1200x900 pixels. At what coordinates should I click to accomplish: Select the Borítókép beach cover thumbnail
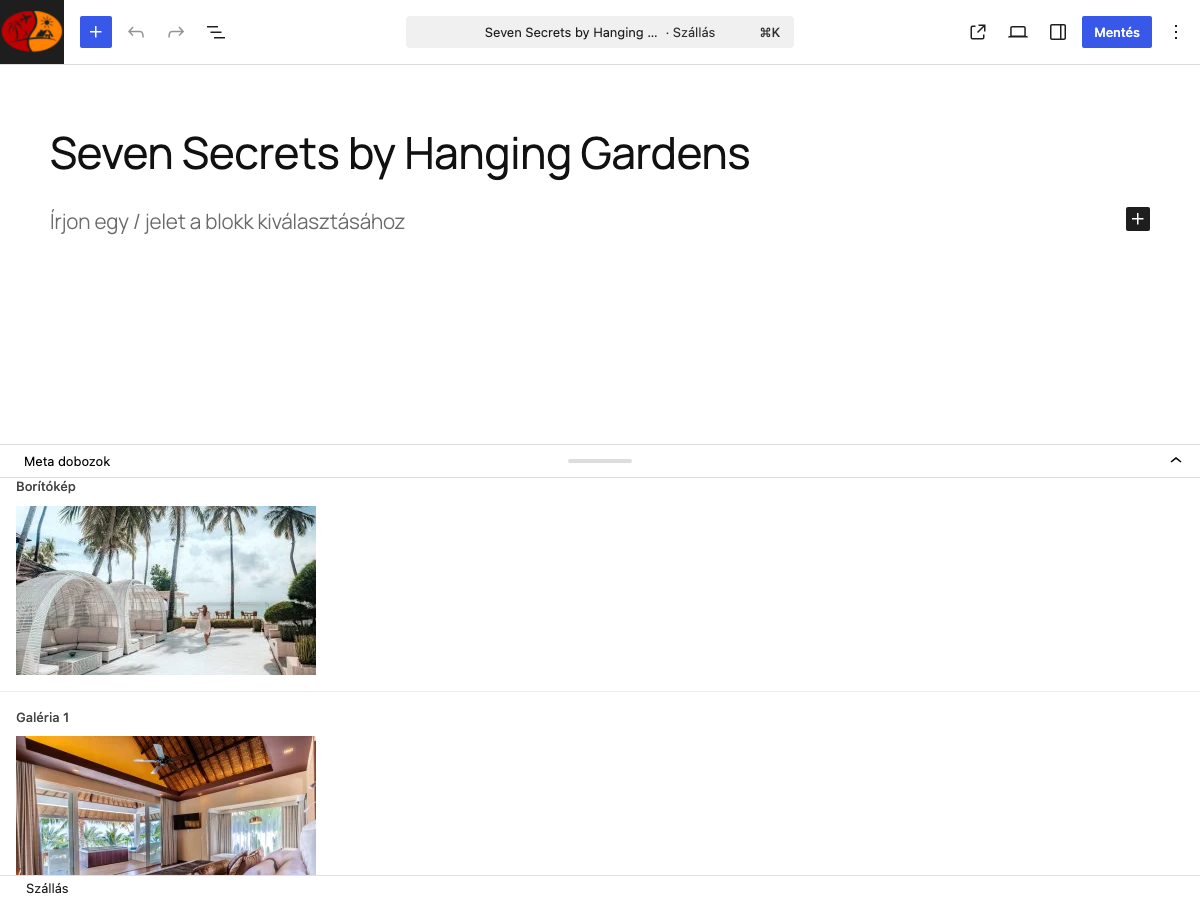166,590
